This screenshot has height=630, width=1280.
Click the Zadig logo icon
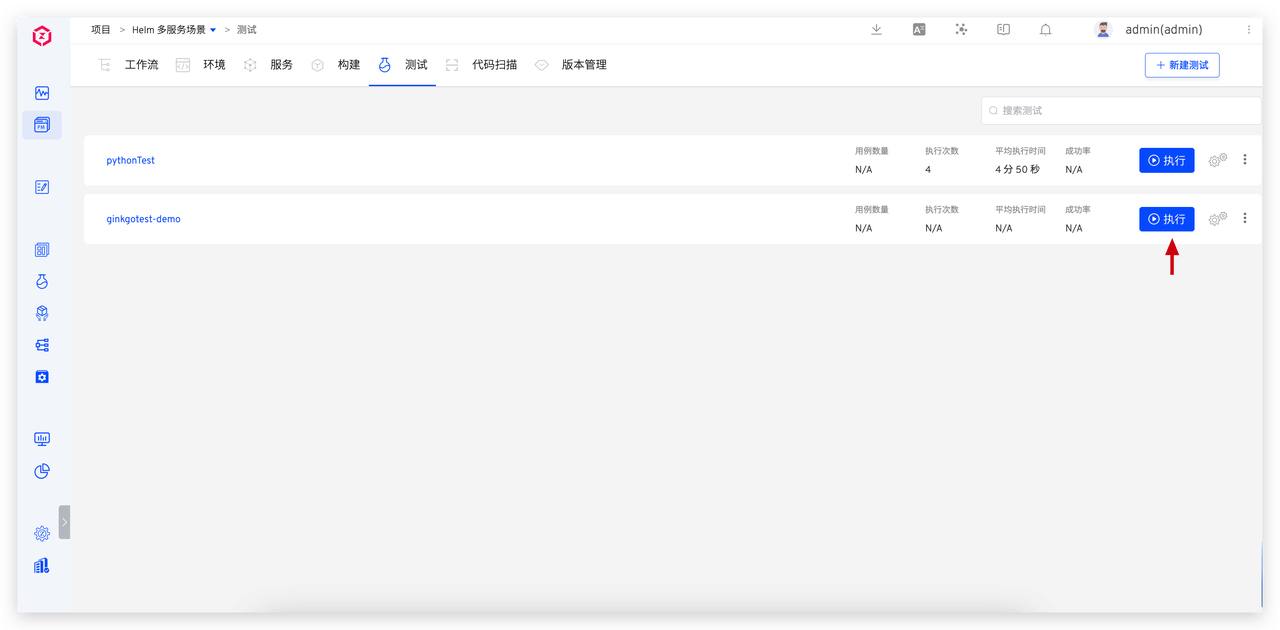pos(42,37)
